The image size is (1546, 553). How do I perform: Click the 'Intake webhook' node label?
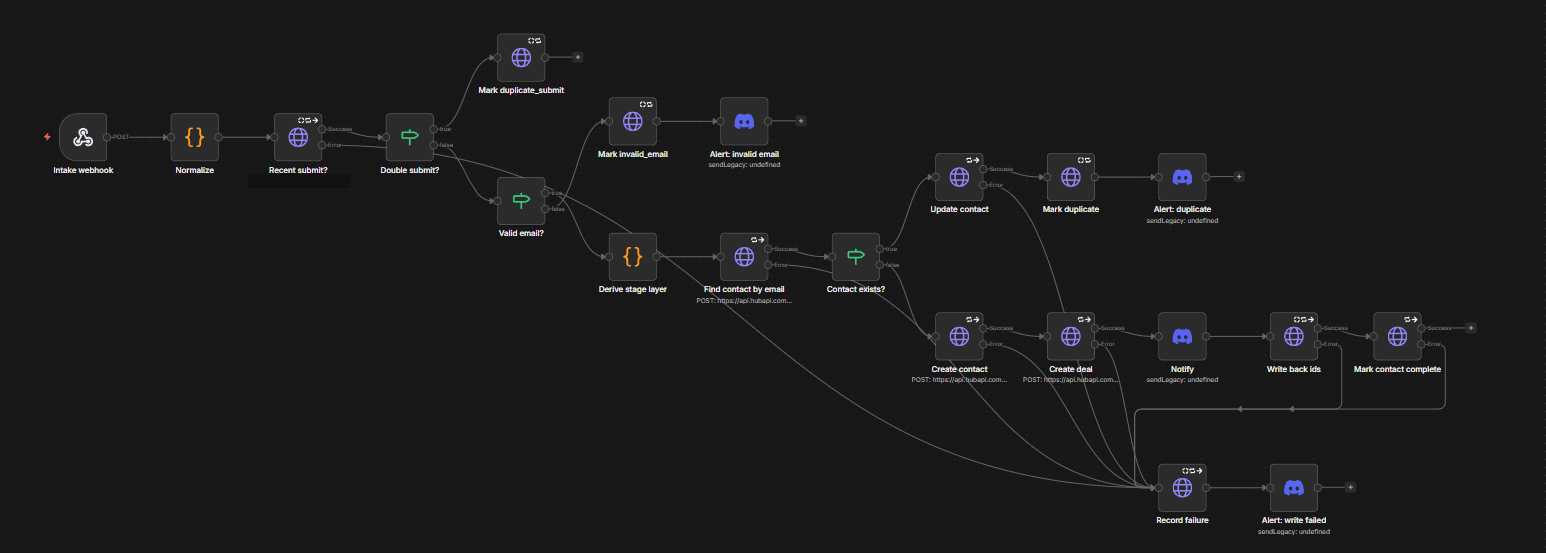pos(83,170)
